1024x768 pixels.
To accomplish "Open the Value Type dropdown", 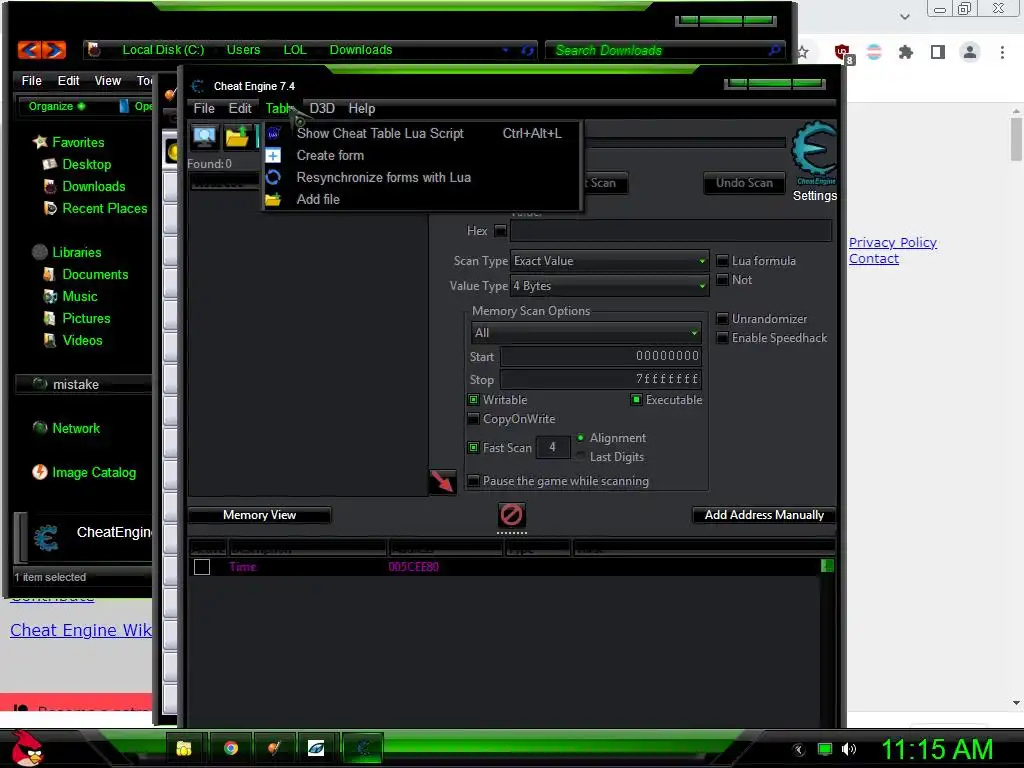I will point(609,286).
